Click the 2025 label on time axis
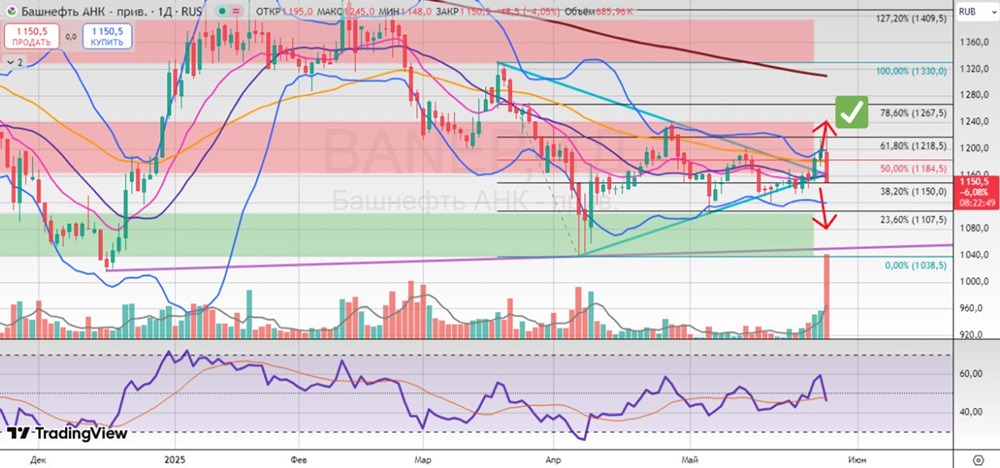The image size is (1000, 468). [173, 459]
